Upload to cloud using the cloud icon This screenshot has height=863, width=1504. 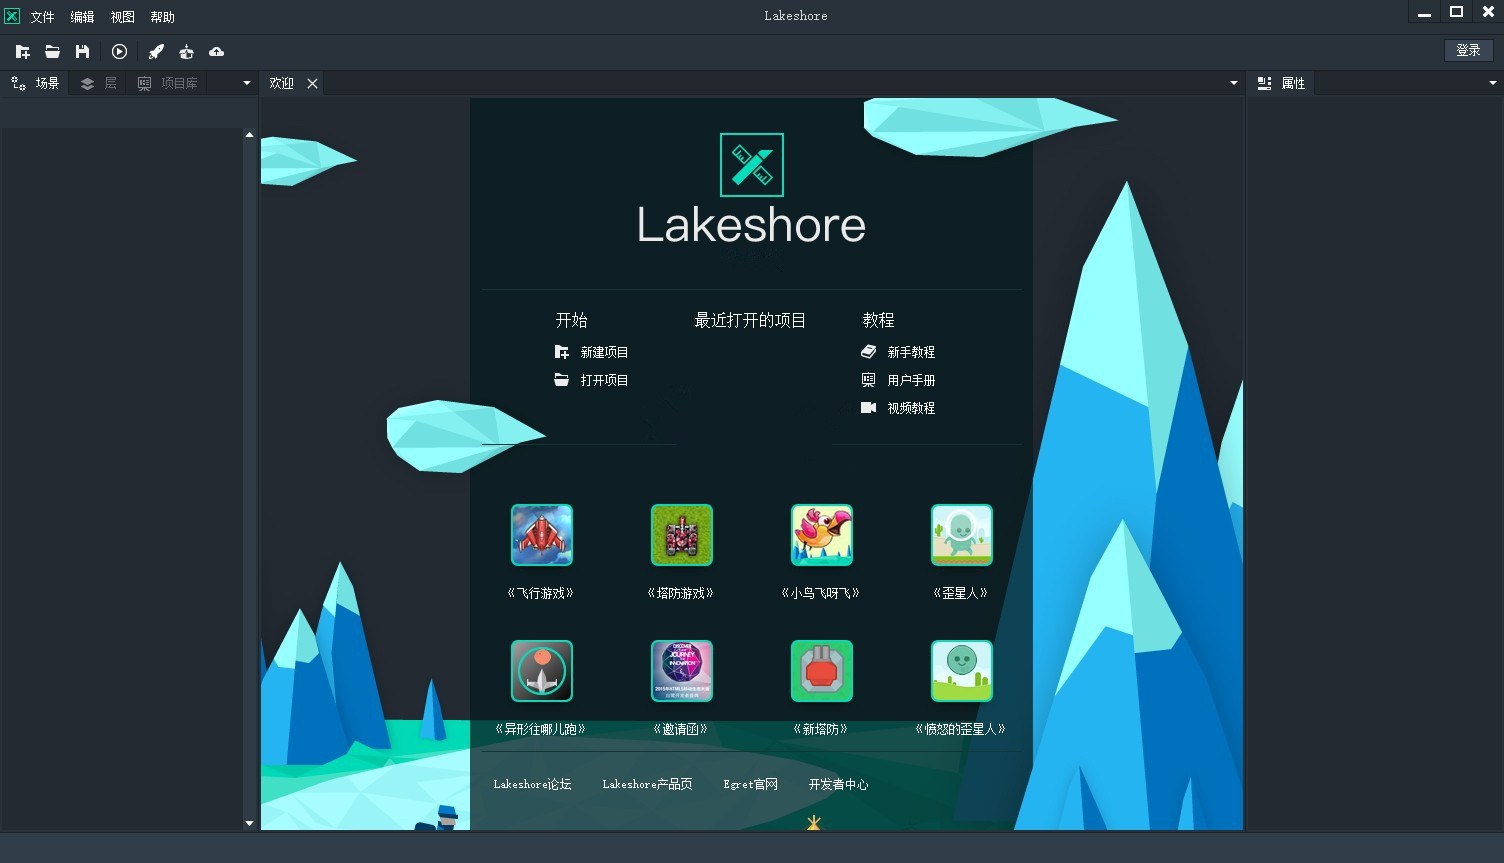pyautogui.click(x=216, y=51)
